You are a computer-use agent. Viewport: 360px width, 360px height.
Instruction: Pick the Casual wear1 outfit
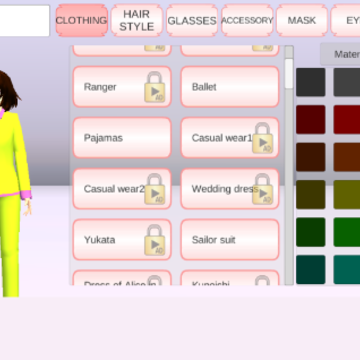[x=230, y=138]
